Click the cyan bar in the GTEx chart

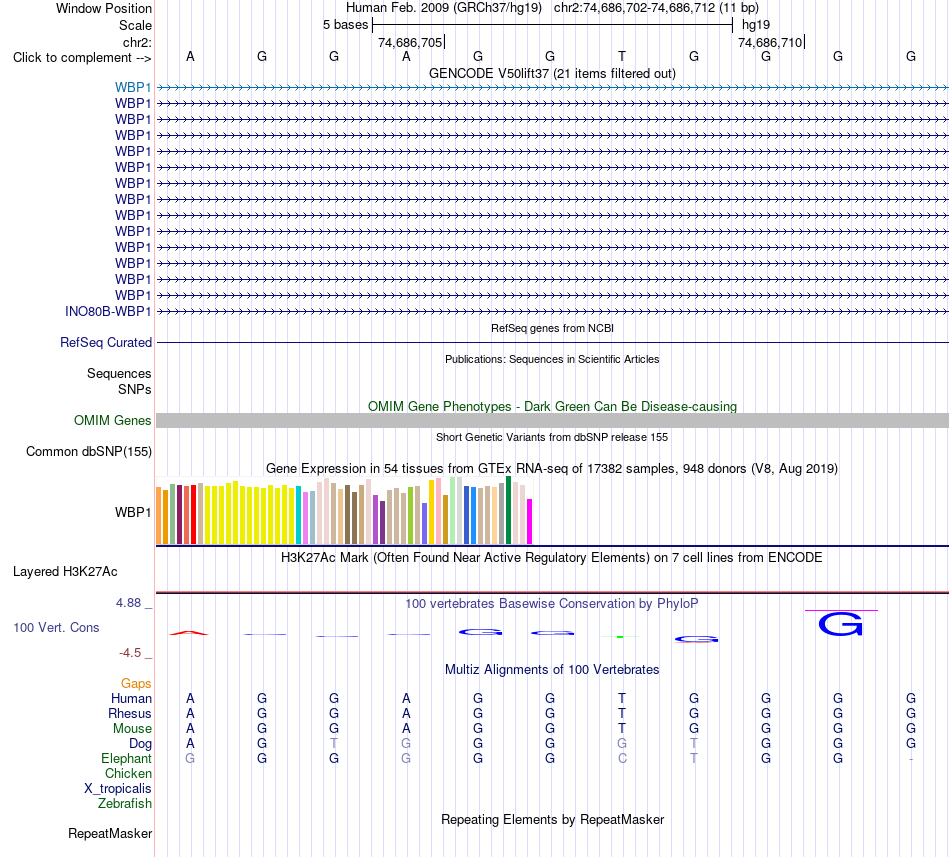(x=299, y=515)
